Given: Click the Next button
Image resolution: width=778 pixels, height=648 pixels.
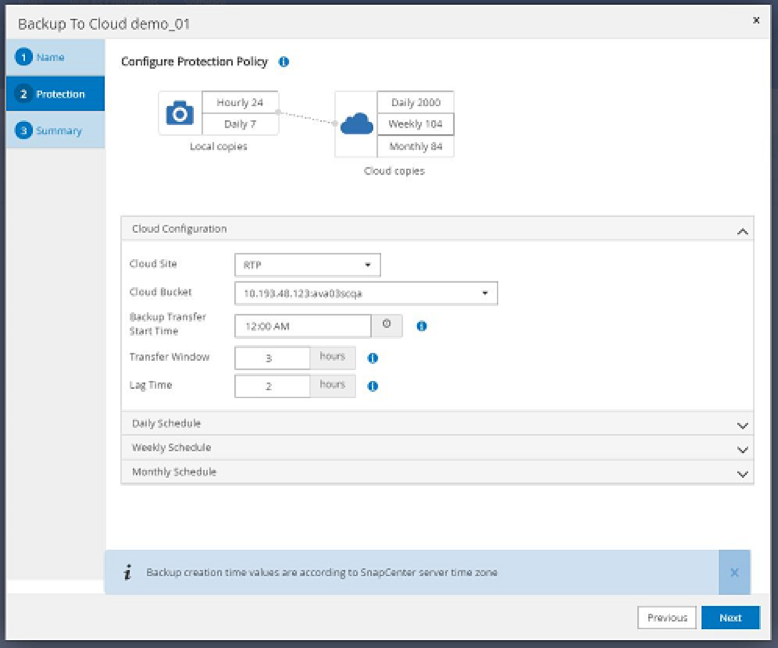Looking at the screenshot, I should coord(730,618).
